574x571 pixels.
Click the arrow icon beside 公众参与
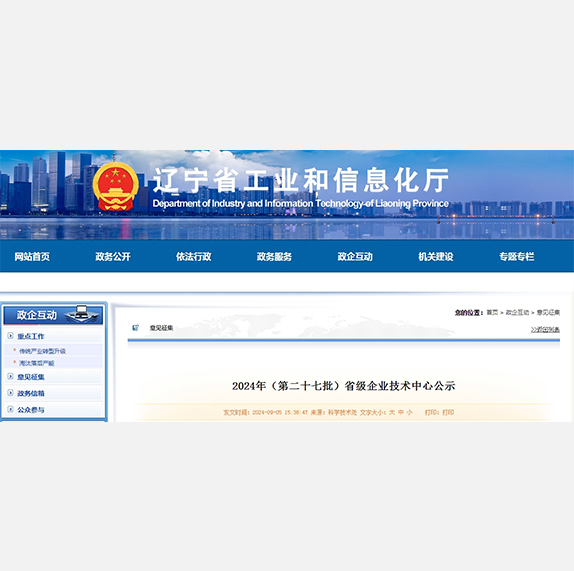click(11, 409)
